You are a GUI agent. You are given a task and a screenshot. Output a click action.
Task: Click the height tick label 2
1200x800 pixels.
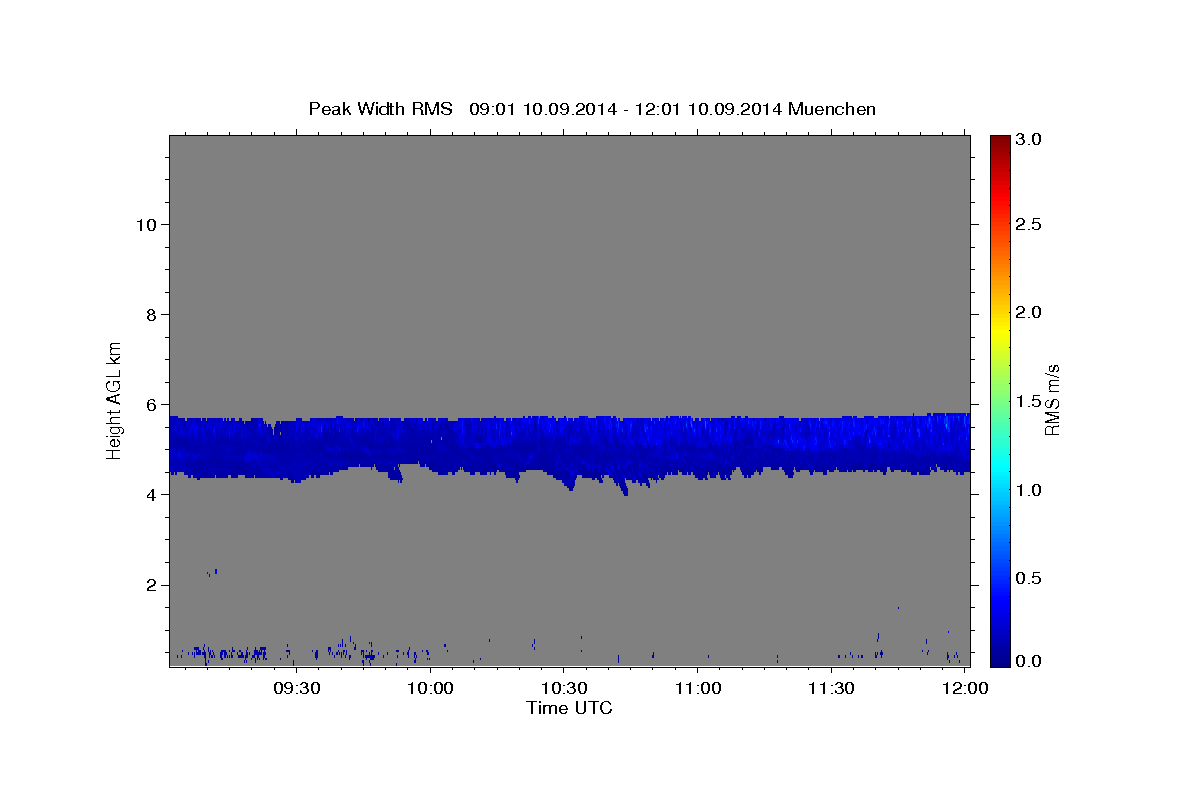coord(150,585)
